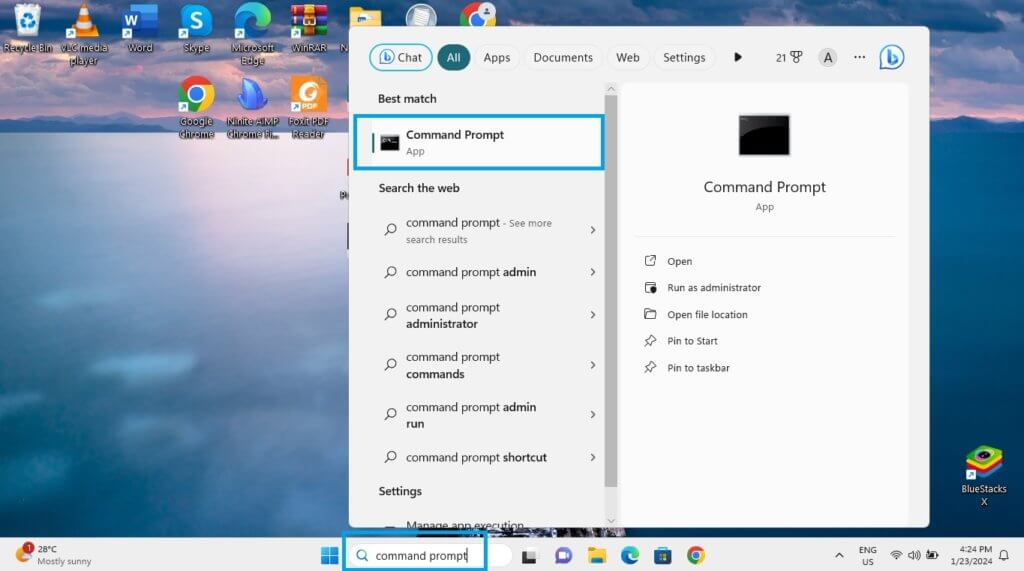Viewport: 1024px width, 571px height.
Task: Show more filter tabs with the arrow
Action: pyautogui.click(x=737, y=57)
